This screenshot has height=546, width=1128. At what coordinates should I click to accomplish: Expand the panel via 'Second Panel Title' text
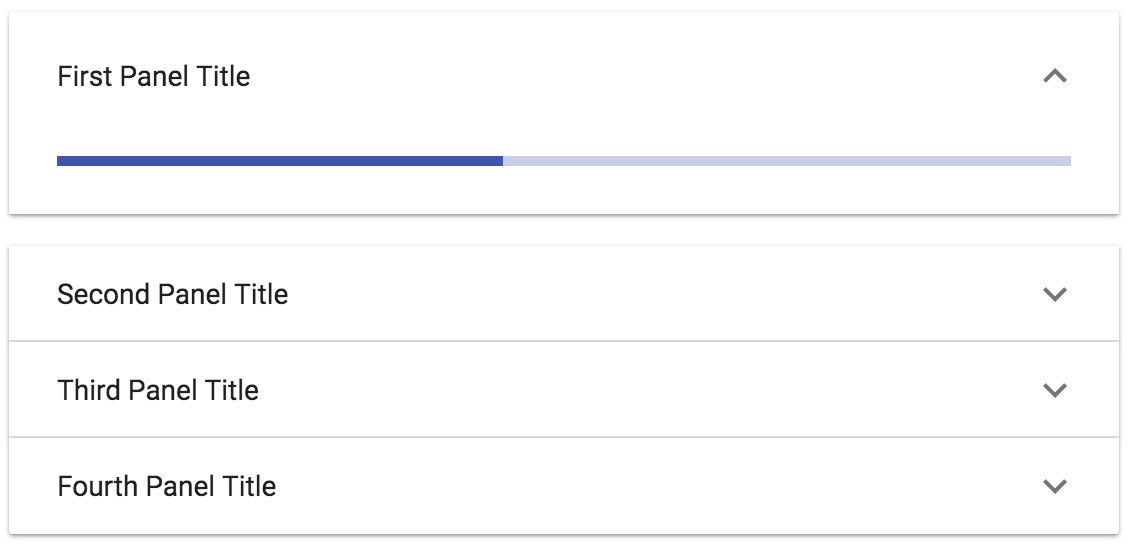(173, 294)
